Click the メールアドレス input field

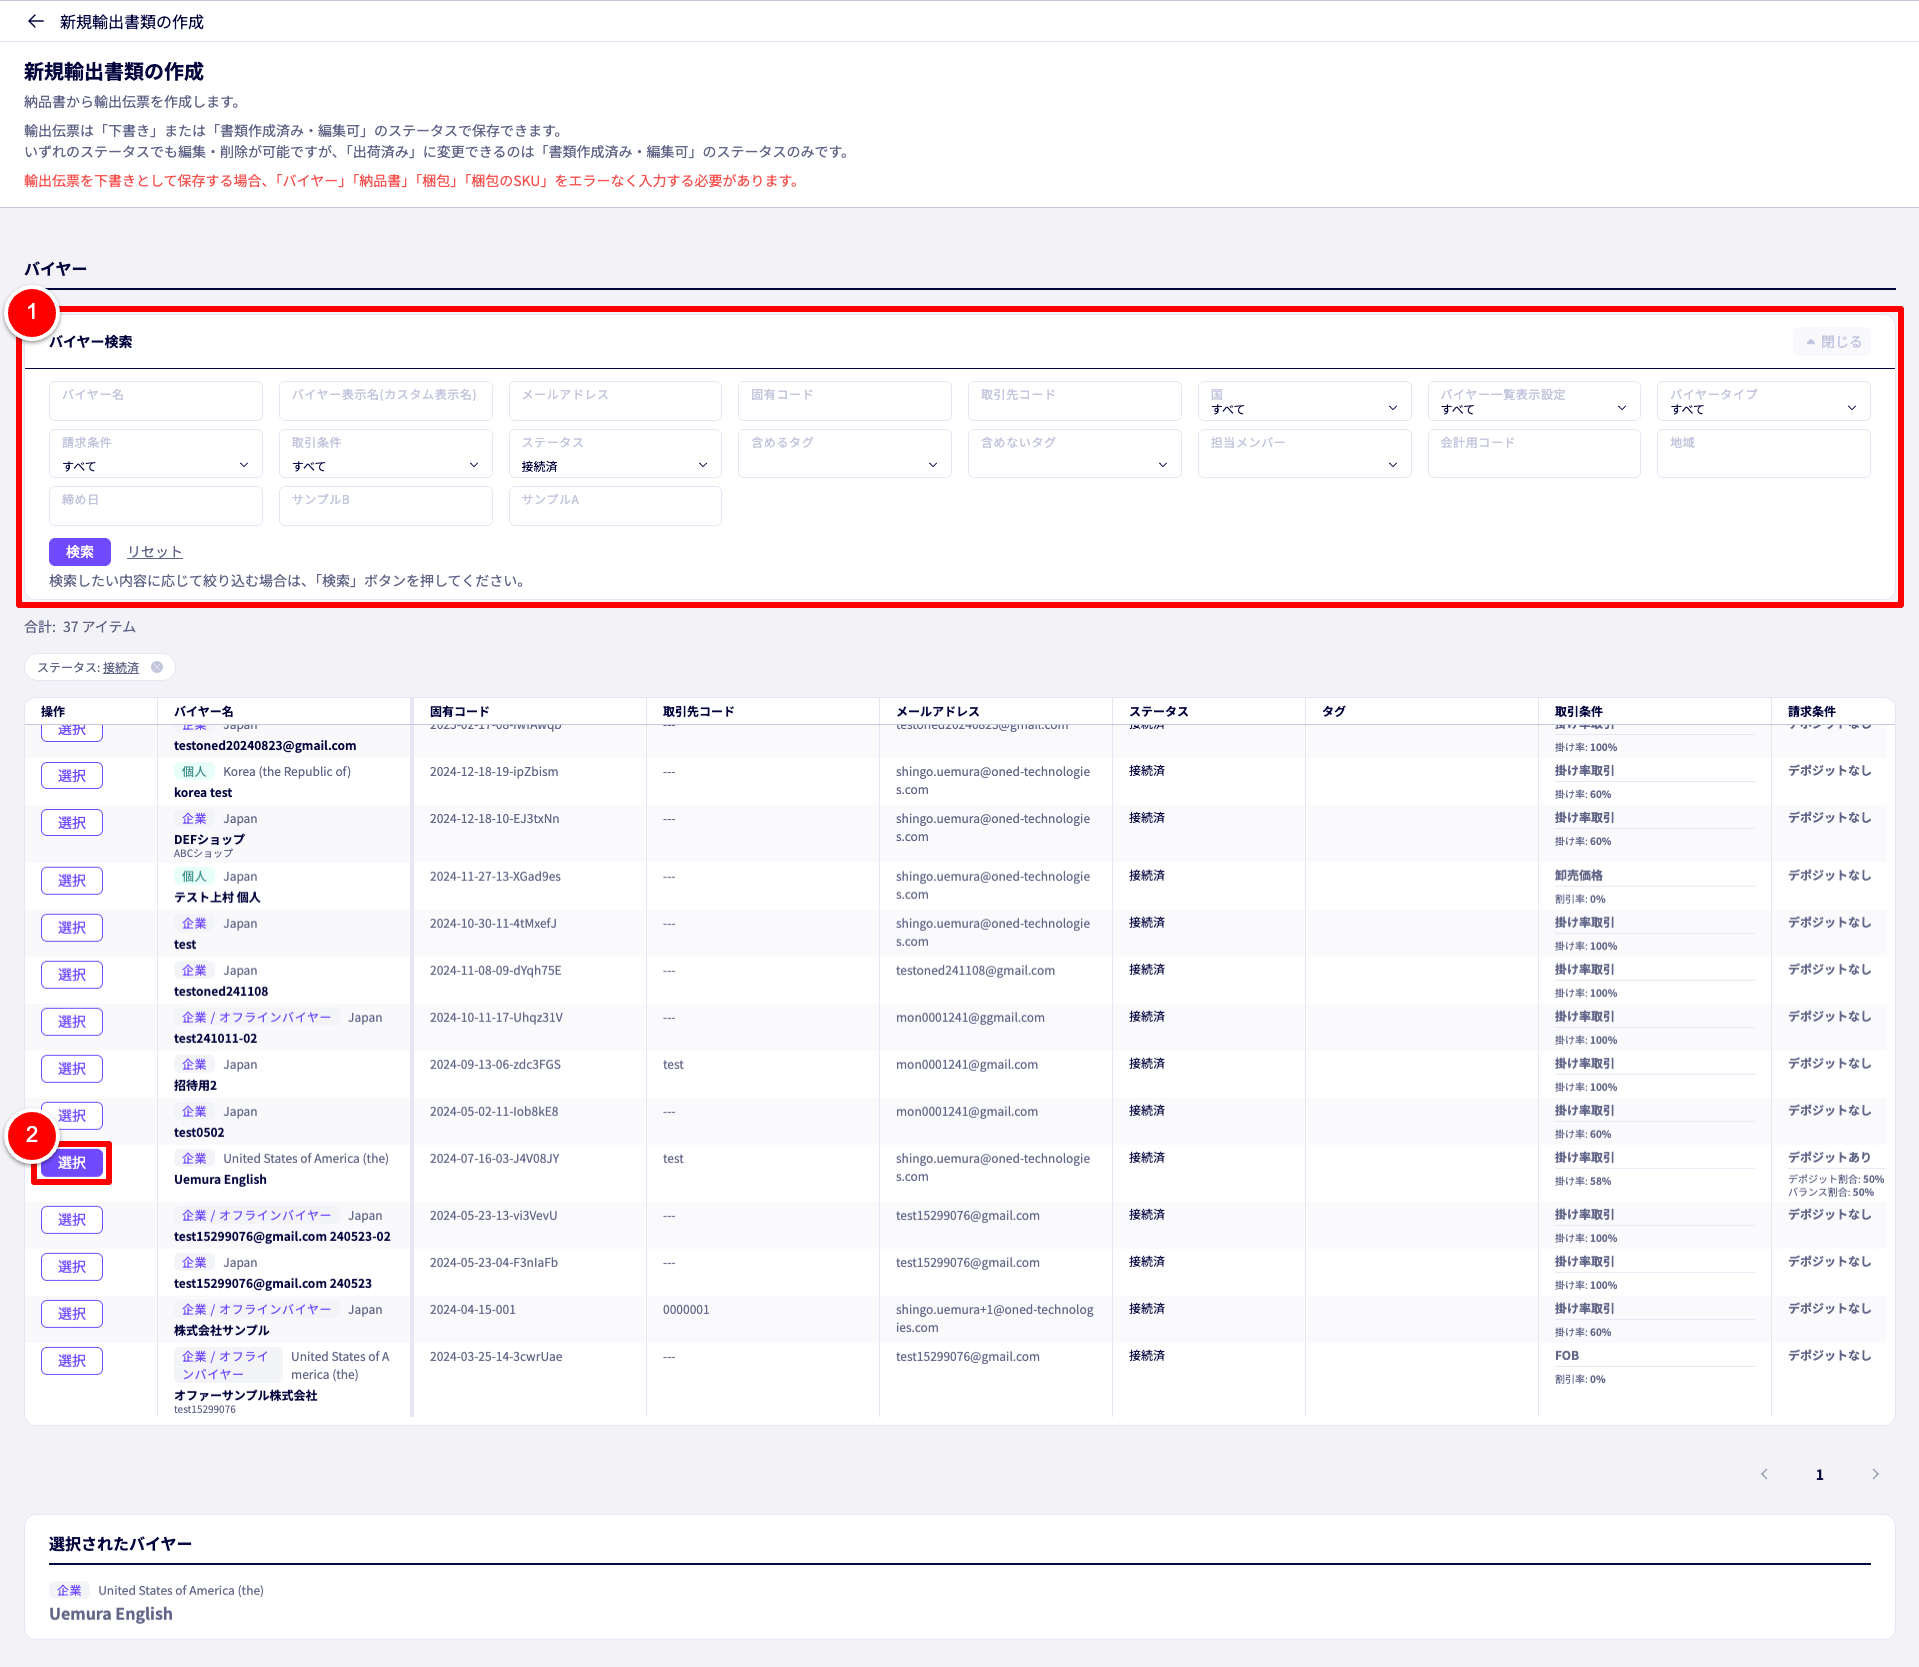[614, 401]
